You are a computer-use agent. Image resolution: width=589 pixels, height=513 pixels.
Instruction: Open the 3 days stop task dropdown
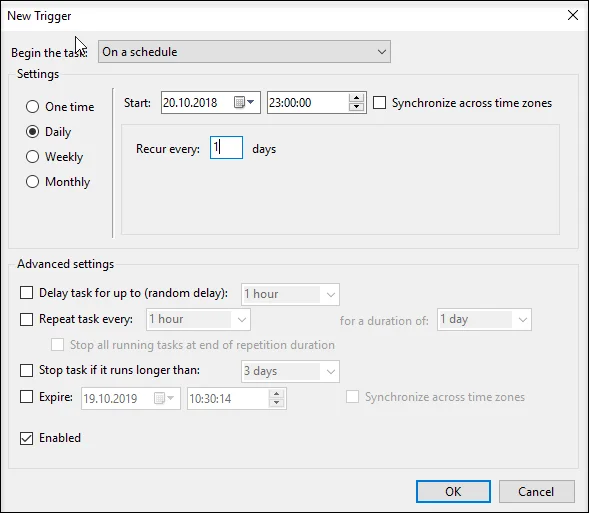pyautogui.click(x=290, y=371)
